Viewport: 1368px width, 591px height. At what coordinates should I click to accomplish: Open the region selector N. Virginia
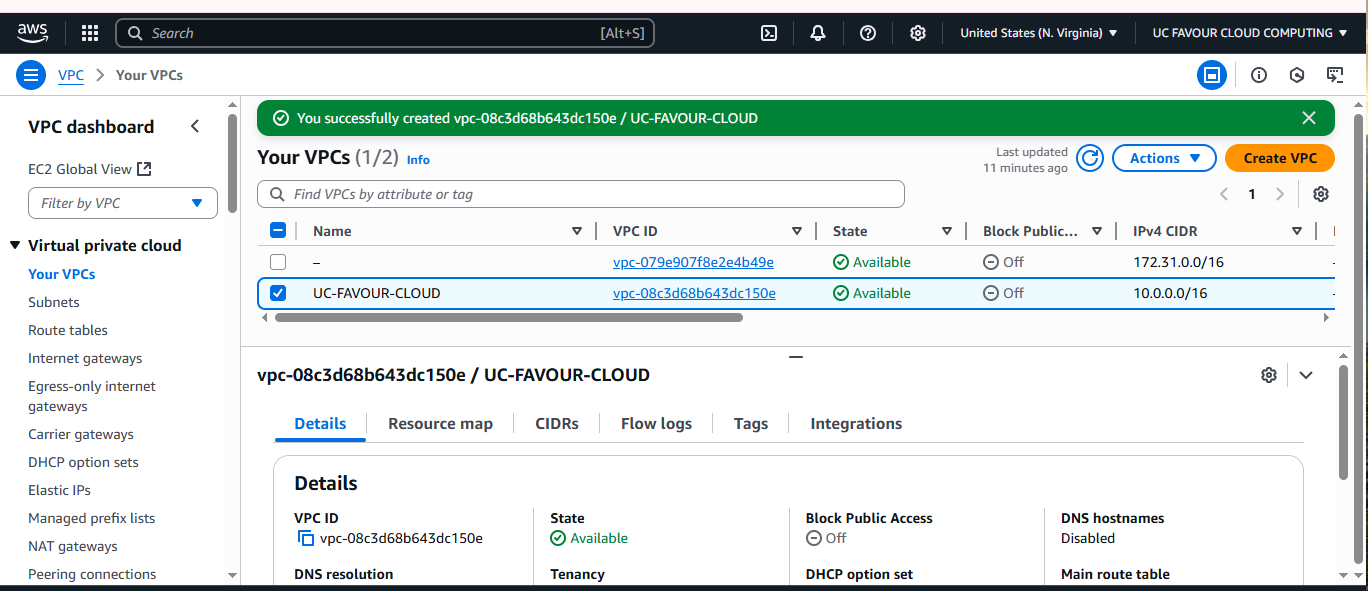(x=1039, y=33)
